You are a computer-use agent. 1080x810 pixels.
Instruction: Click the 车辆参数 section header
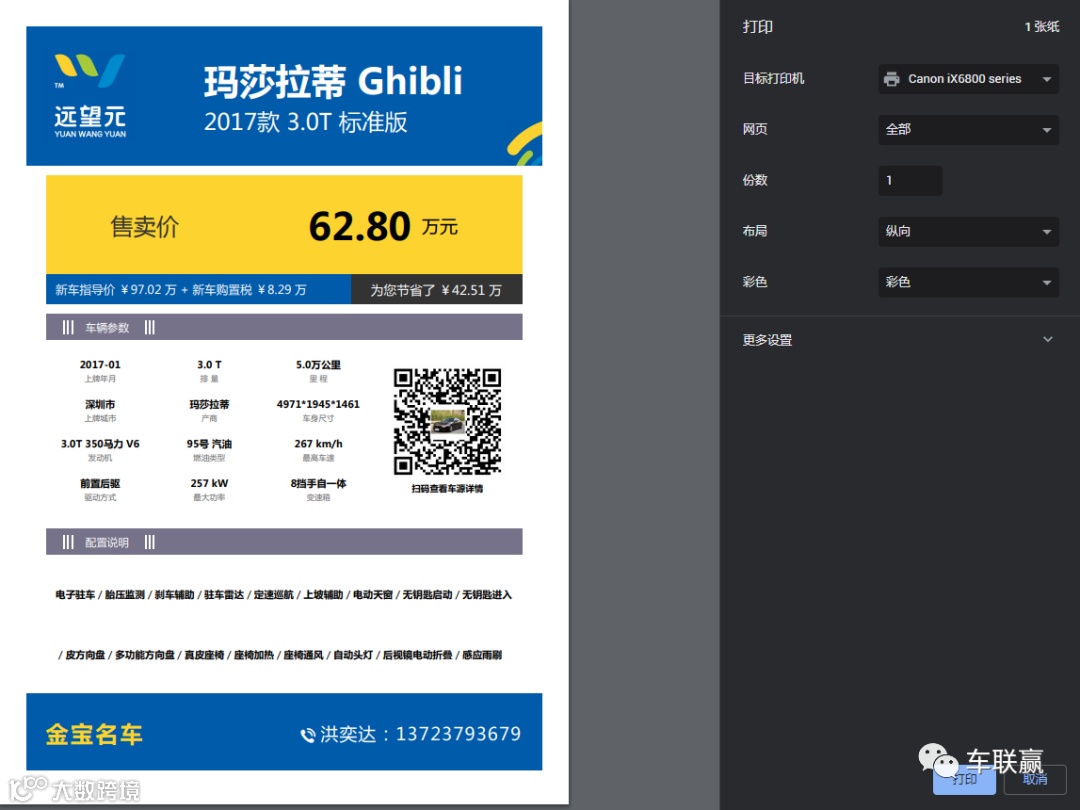284,327
